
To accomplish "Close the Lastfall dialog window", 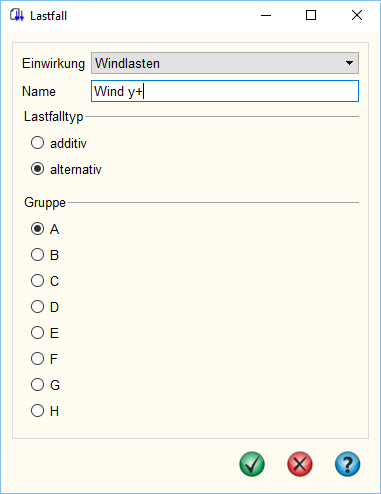I will pos(357,15).
